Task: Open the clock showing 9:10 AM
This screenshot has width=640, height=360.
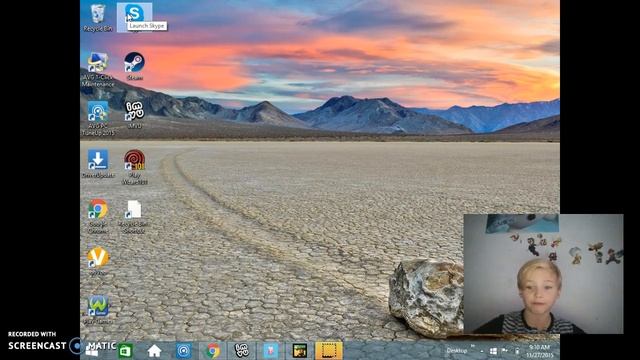Action: click(x=539, y=351)
